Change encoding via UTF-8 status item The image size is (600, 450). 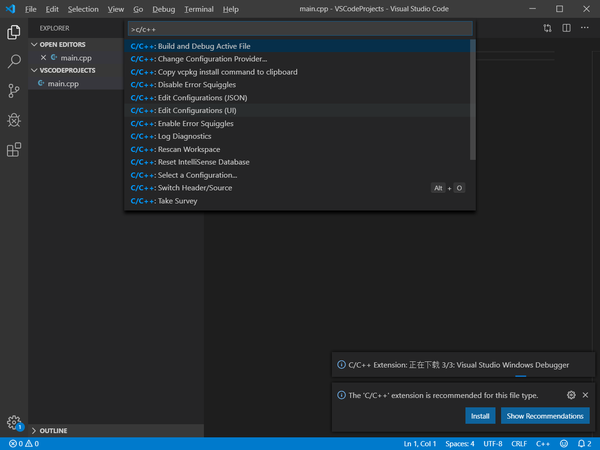coord(492,444)
